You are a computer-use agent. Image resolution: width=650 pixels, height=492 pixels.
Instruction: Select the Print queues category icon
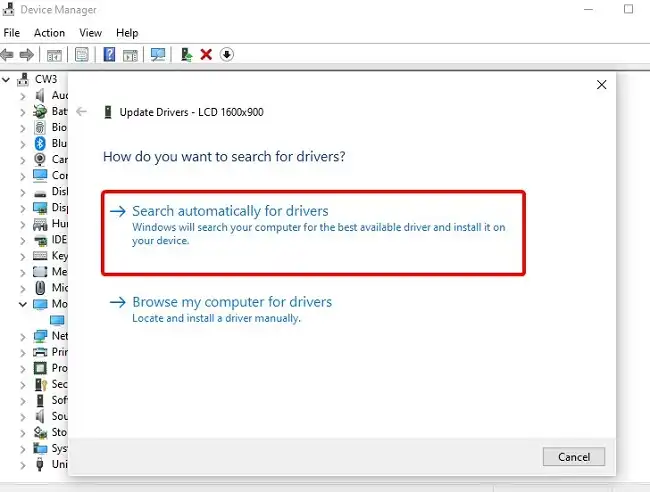pyautogui.click(x=40, y=352)
